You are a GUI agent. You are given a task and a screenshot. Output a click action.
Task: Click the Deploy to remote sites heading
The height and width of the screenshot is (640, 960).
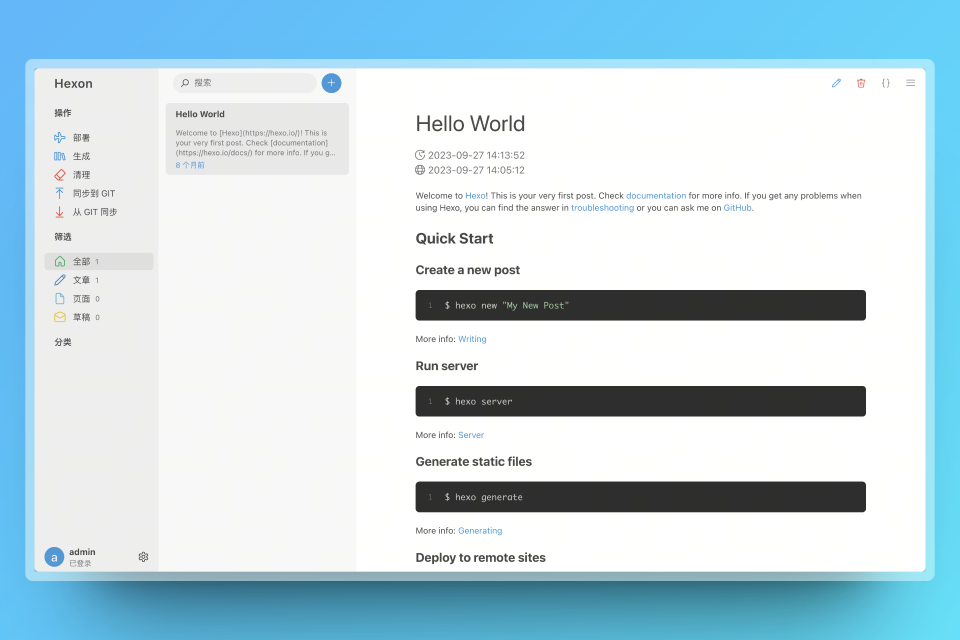click(x=481, y=557)
